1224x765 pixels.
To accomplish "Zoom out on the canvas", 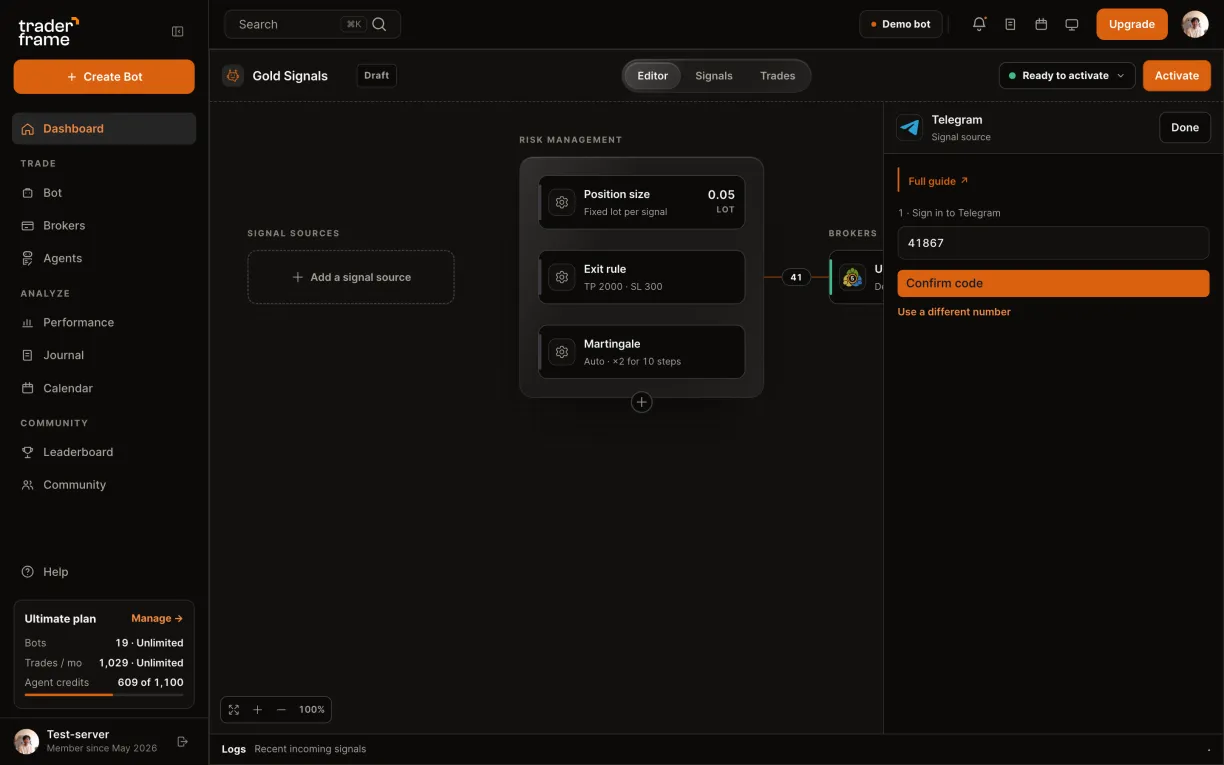I will point(281,710).
